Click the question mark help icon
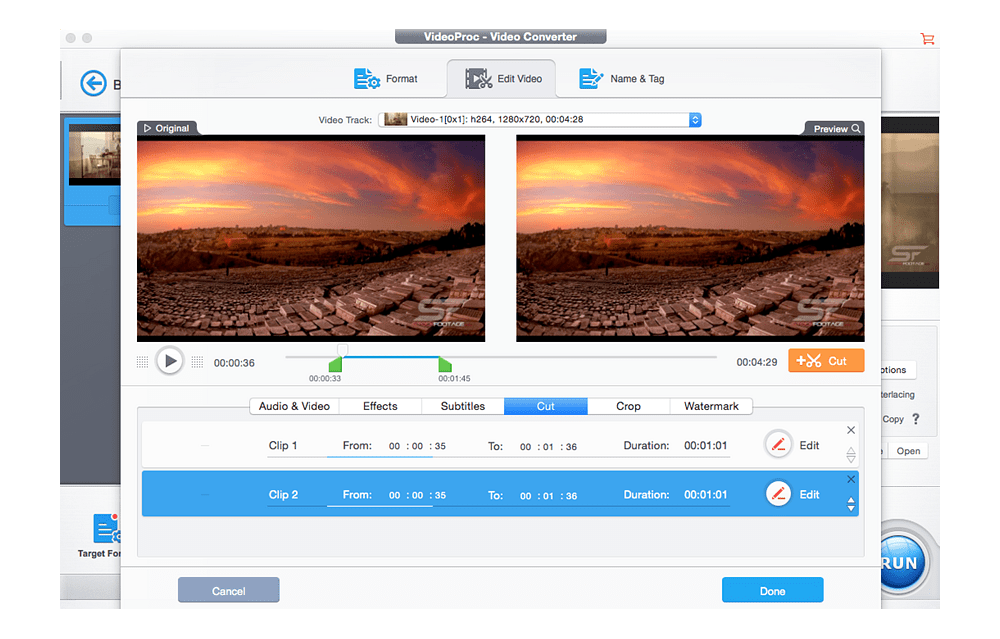 916,419
